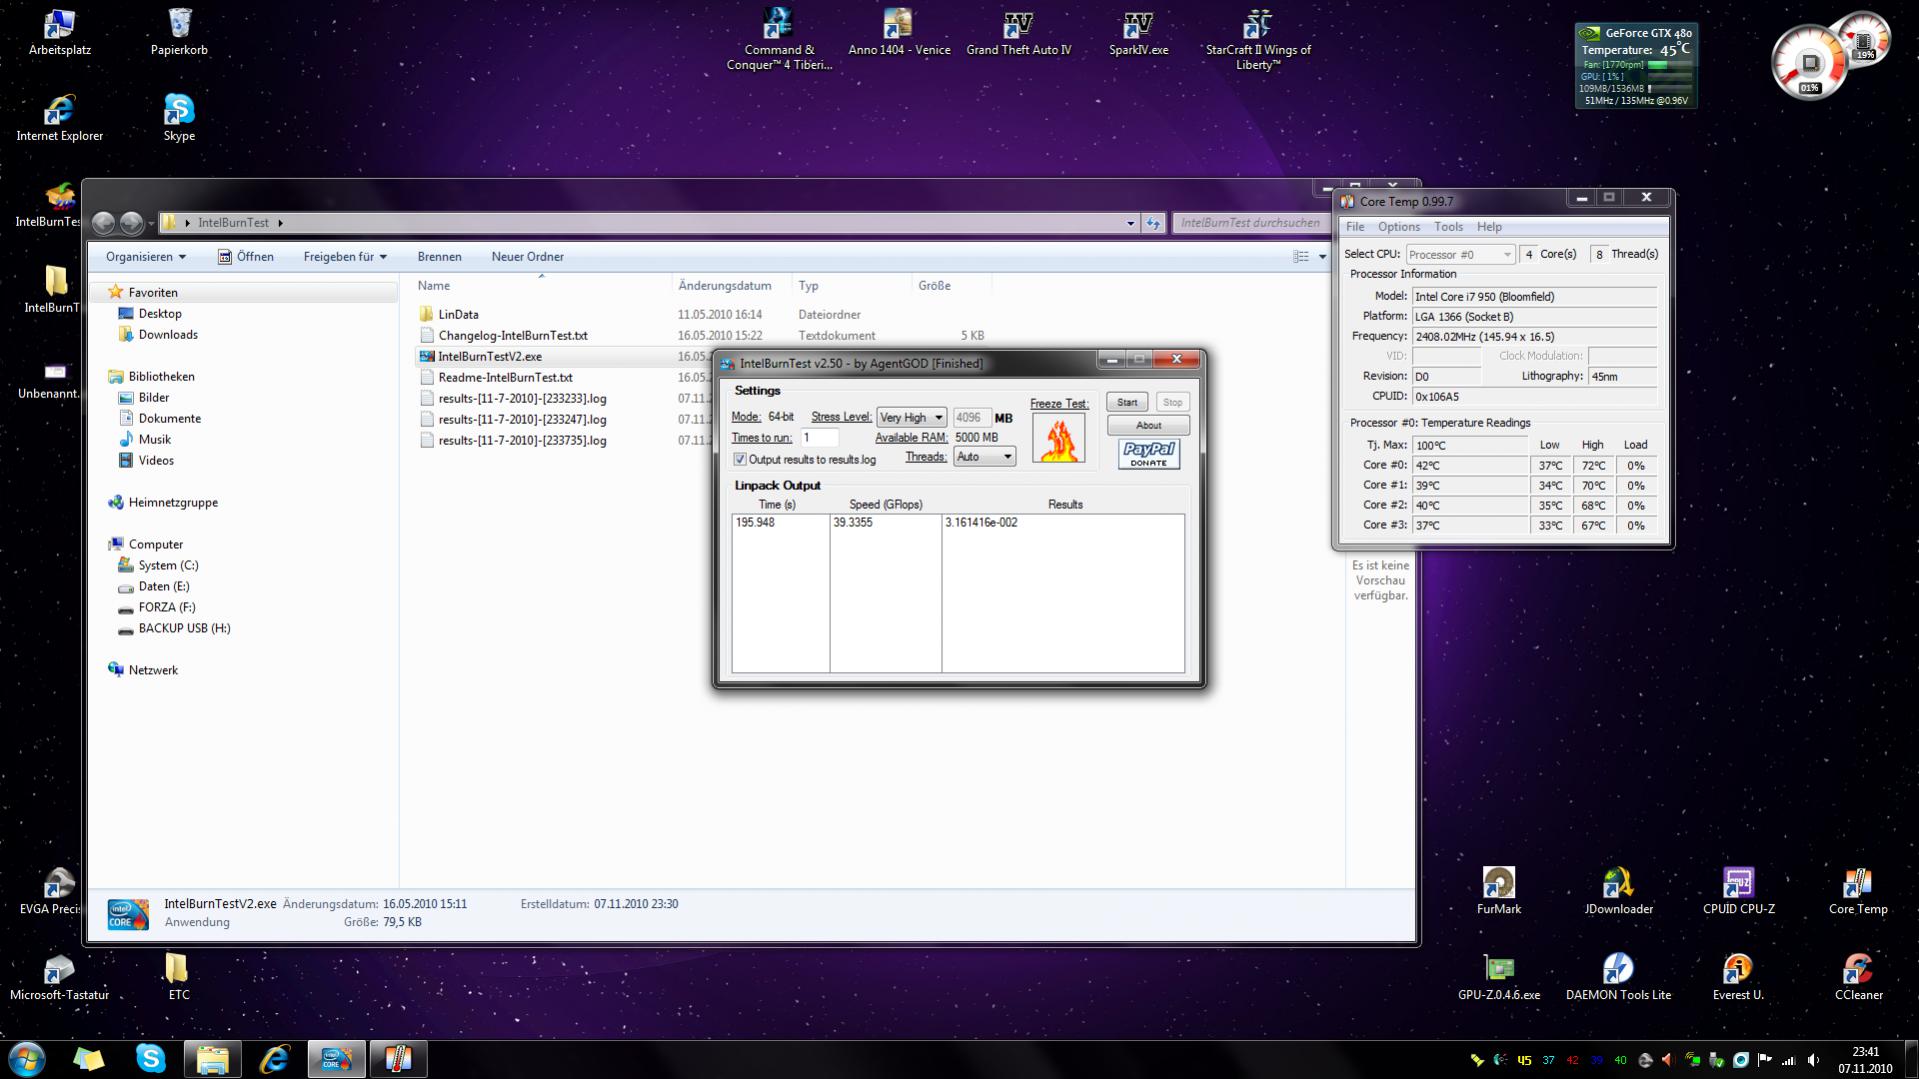This screenshot has width=1919, height=1079.
Task: Launch Internet Explorer from the desktop
Action: point(59,118)
